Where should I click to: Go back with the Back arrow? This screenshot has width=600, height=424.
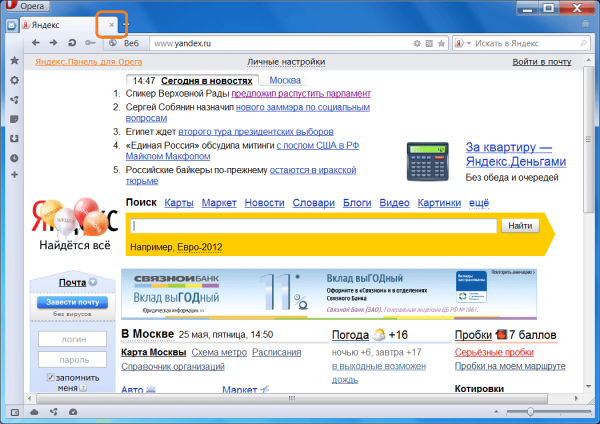36,43
